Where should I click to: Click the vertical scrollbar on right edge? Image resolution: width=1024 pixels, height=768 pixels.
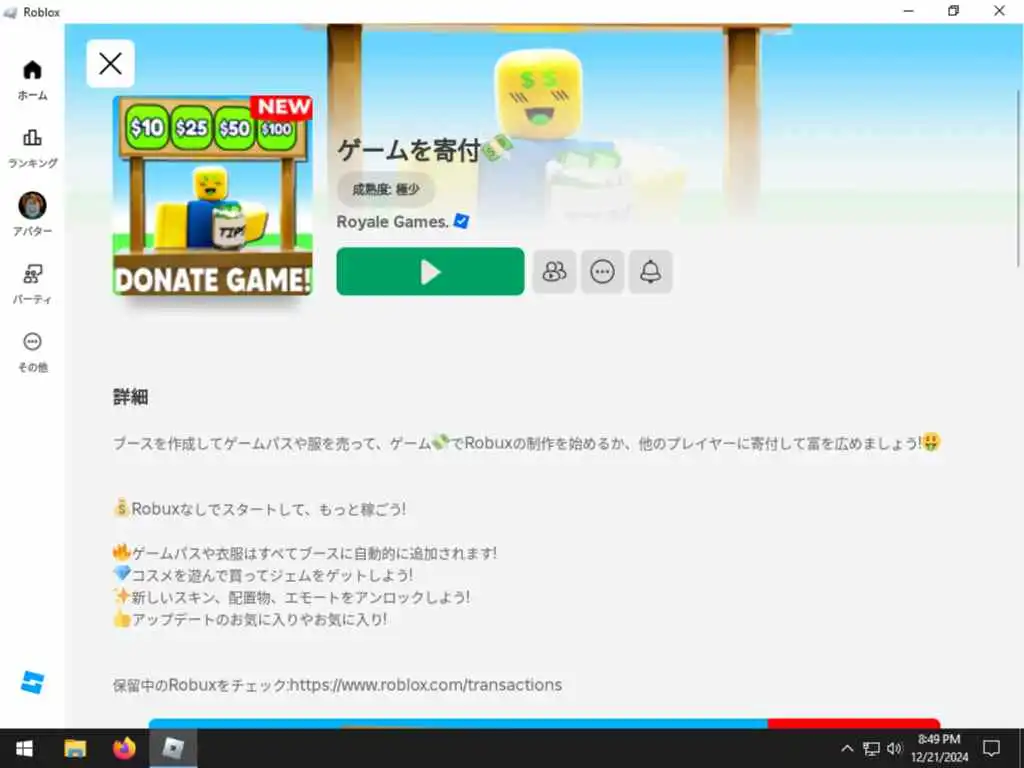[1017, 178]
